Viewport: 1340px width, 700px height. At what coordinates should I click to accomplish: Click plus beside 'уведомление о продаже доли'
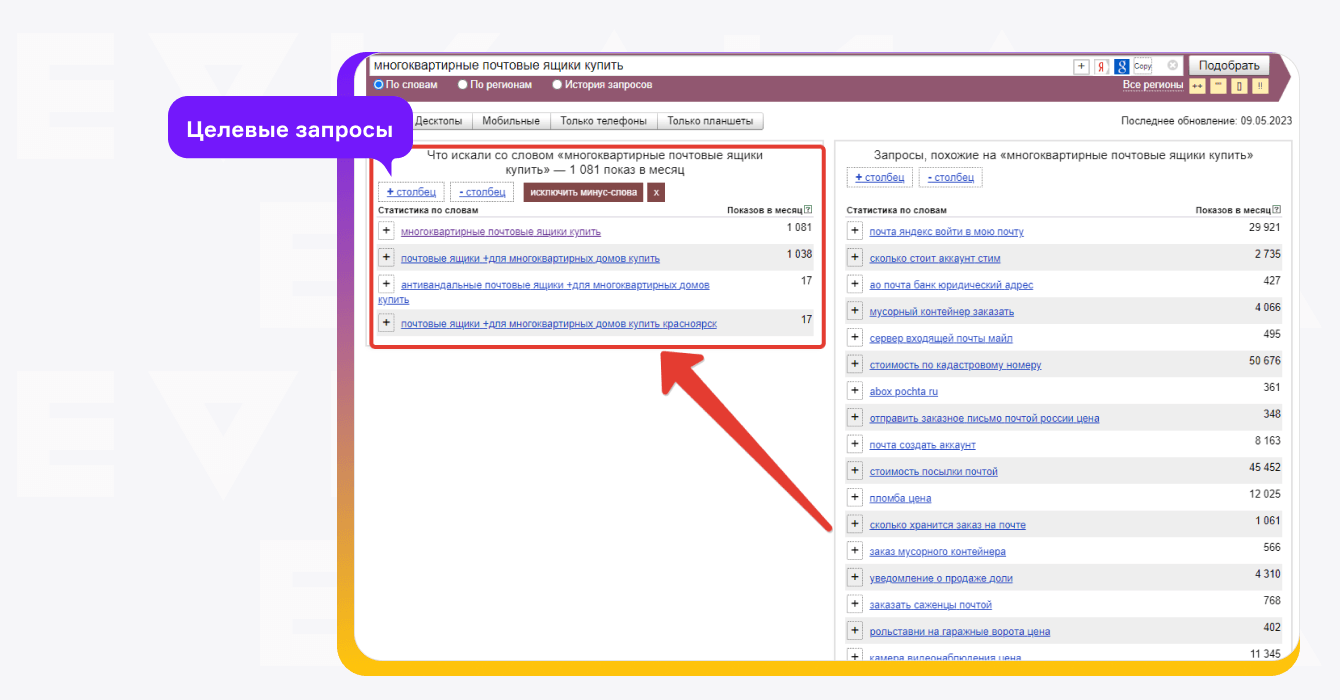(855, 577)
